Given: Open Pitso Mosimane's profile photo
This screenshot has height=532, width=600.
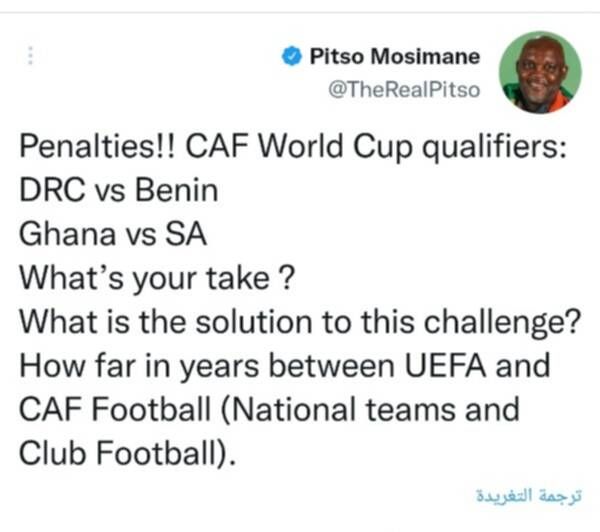Looking at the screenshot, I should [541, 71].
